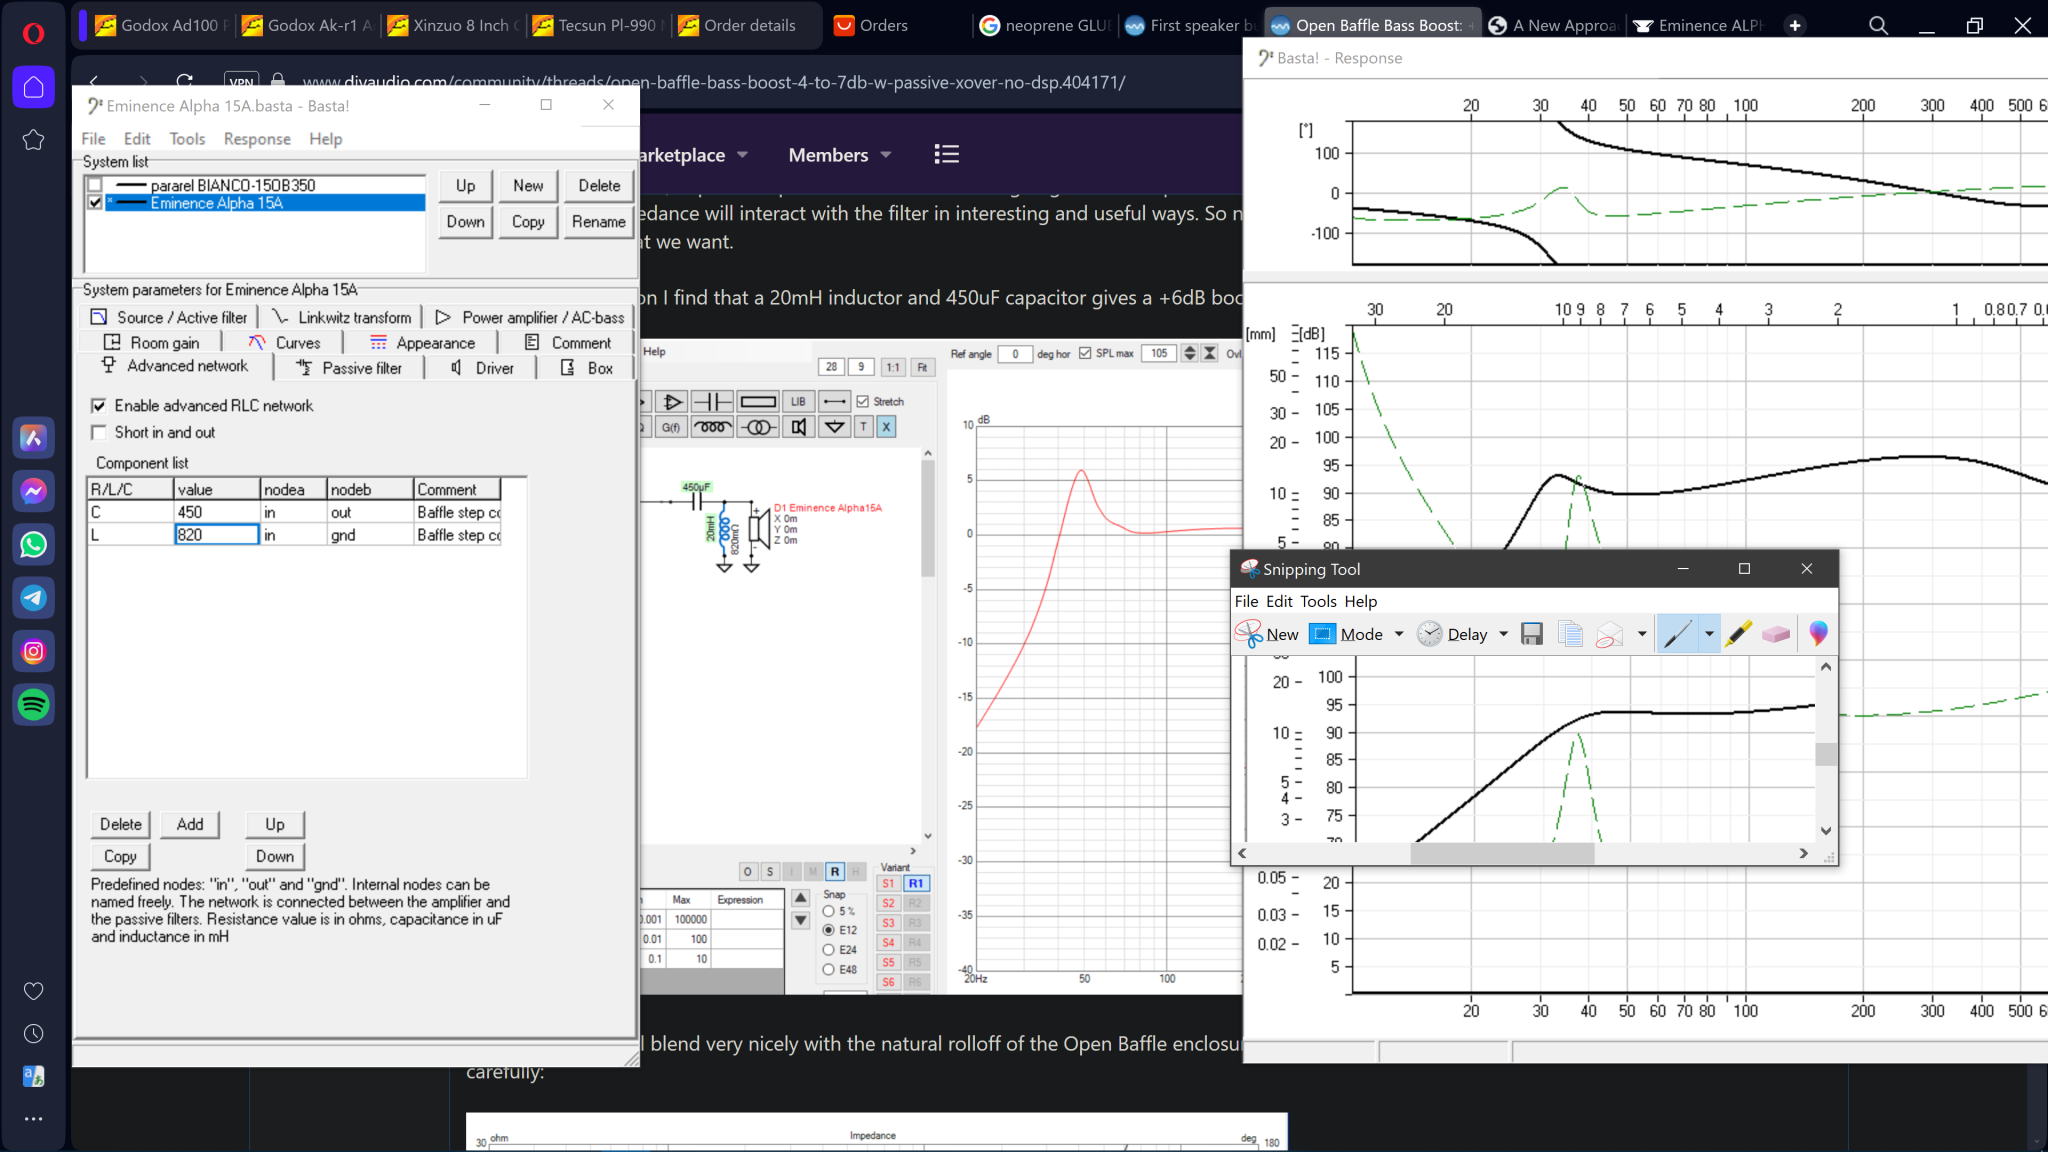Viewport: 2048px width, 1152px height.
Task: Click Snipping Tool vertical scrollbar thumb
Action: (1825, 753)
